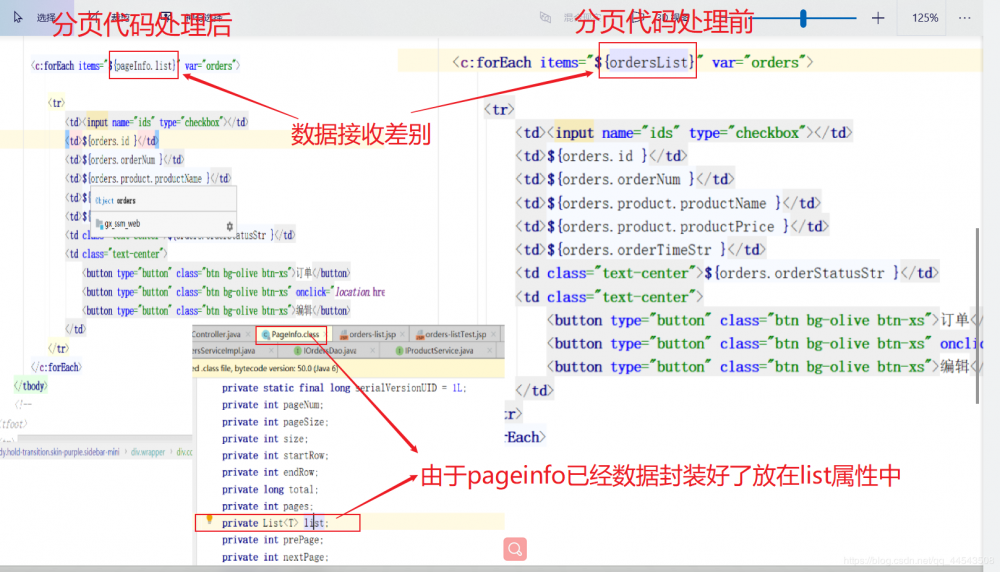Click the pink magnifier search button
Viewport: 1000px width, 572px height.
coord(515,548)
